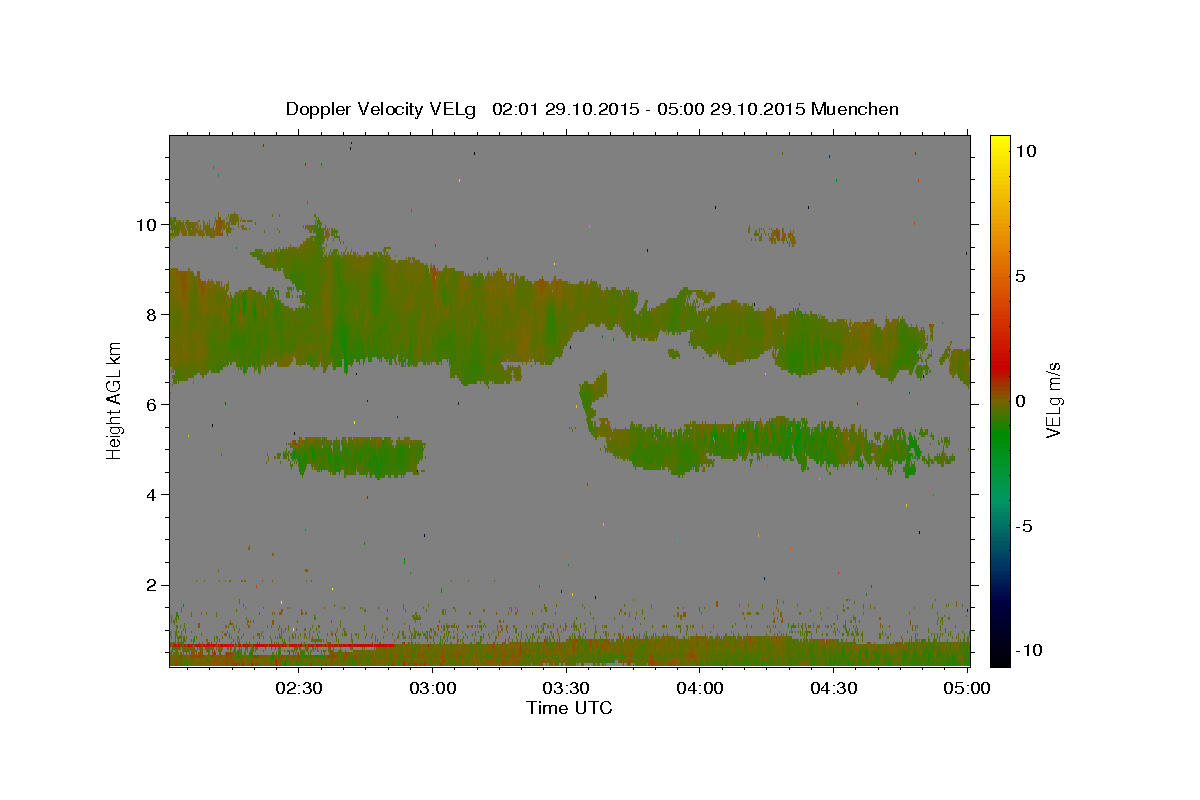
Task: Click the colorbar tick label '5' above zero
Action: pos(1020,276)
